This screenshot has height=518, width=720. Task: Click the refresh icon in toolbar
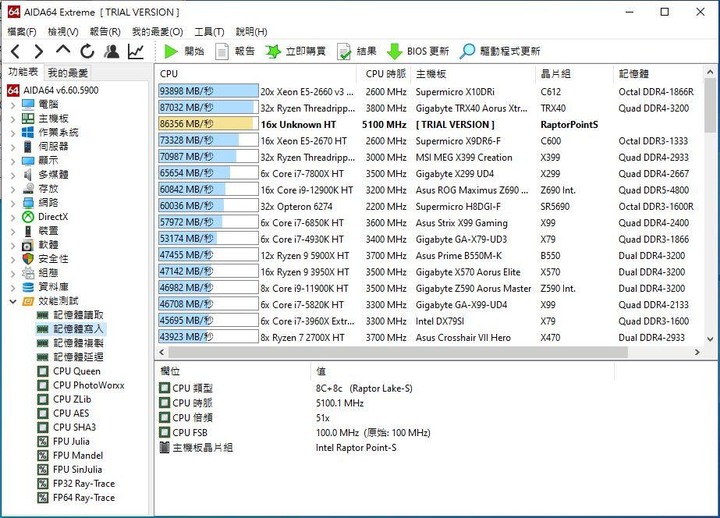tap(87, 51)
